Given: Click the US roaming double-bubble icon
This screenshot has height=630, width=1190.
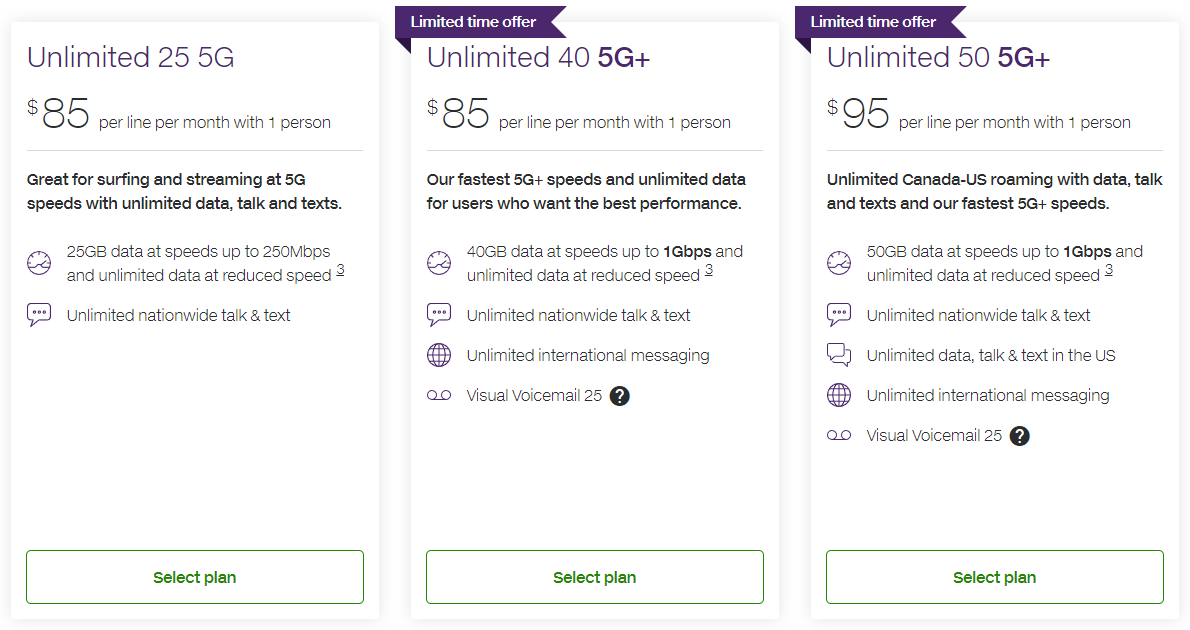Looking at the screenshot, I should (839, 355).
